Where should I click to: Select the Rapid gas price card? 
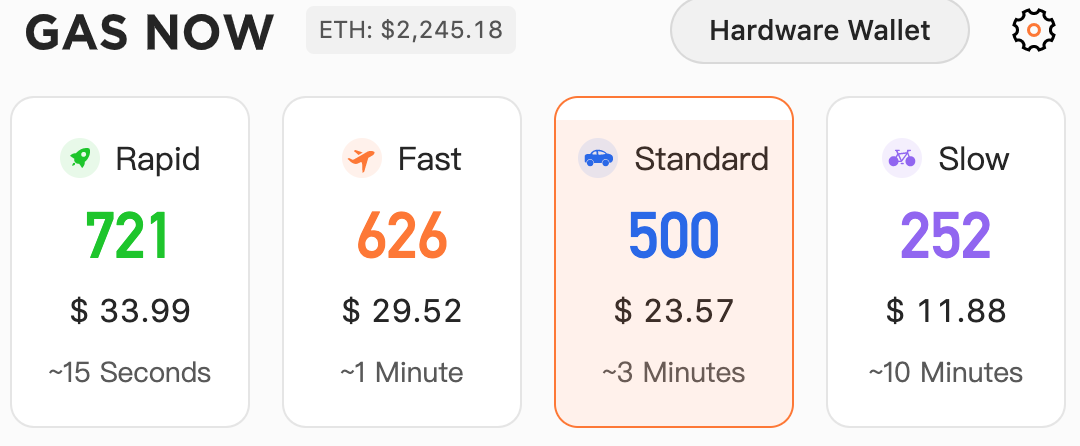[130, 262]
